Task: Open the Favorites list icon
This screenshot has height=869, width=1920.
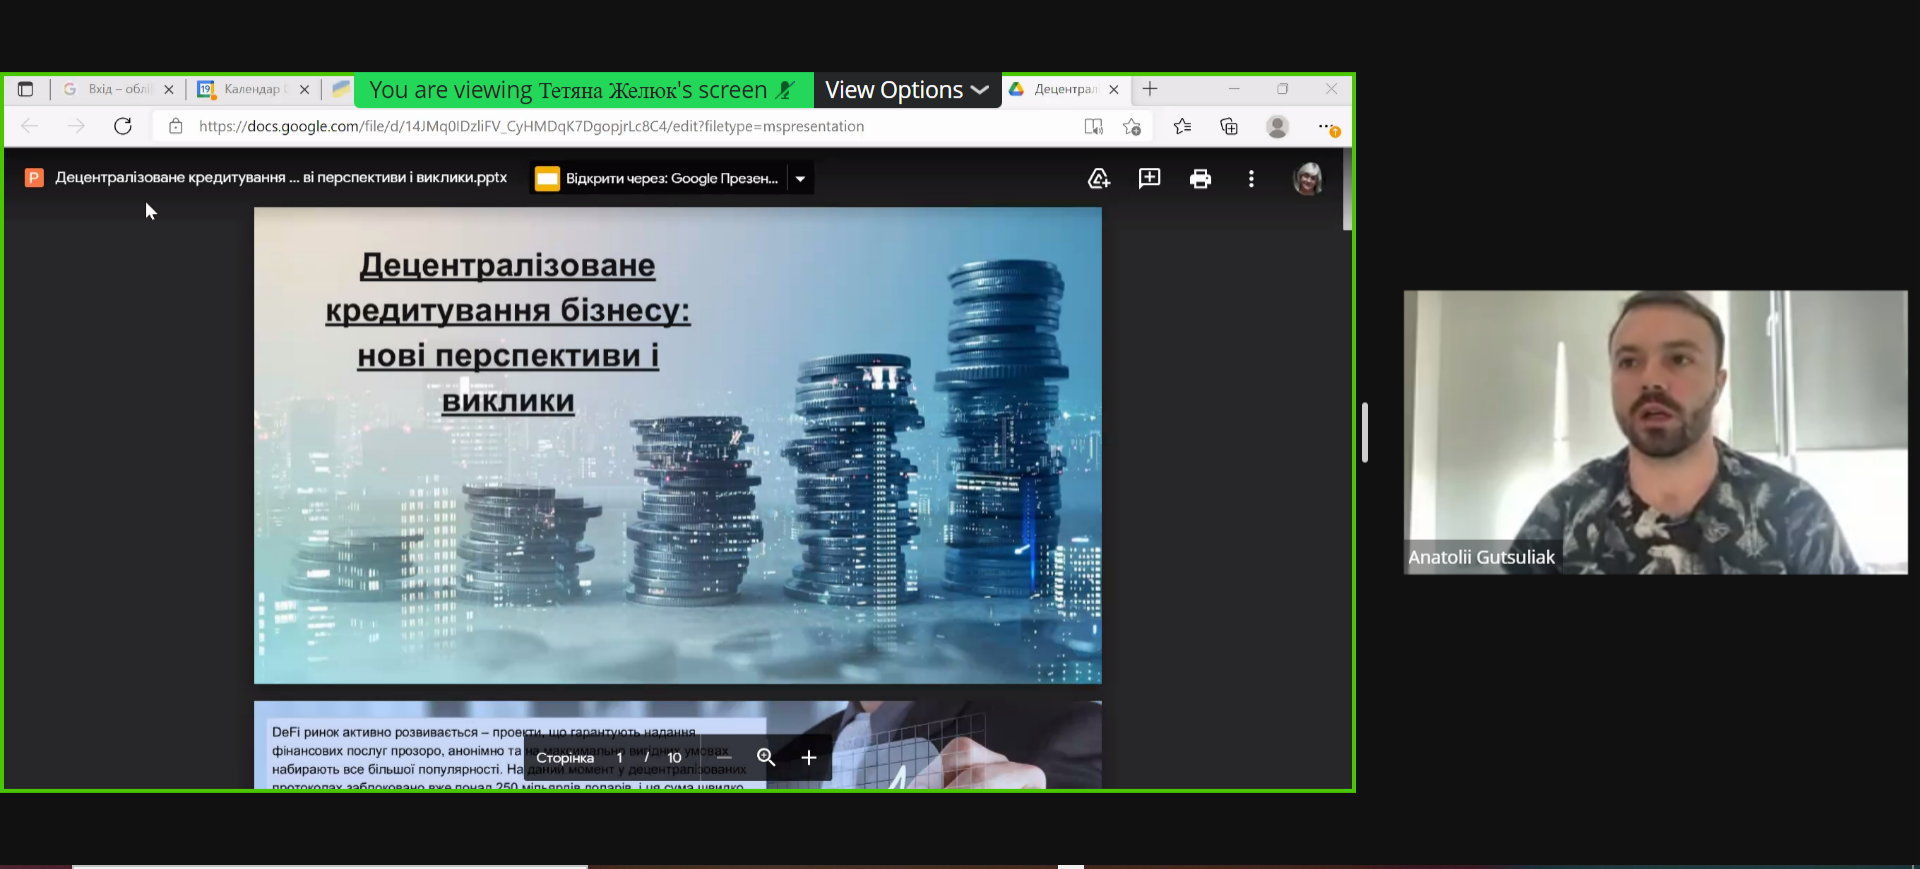Action: pos(1182,126)
